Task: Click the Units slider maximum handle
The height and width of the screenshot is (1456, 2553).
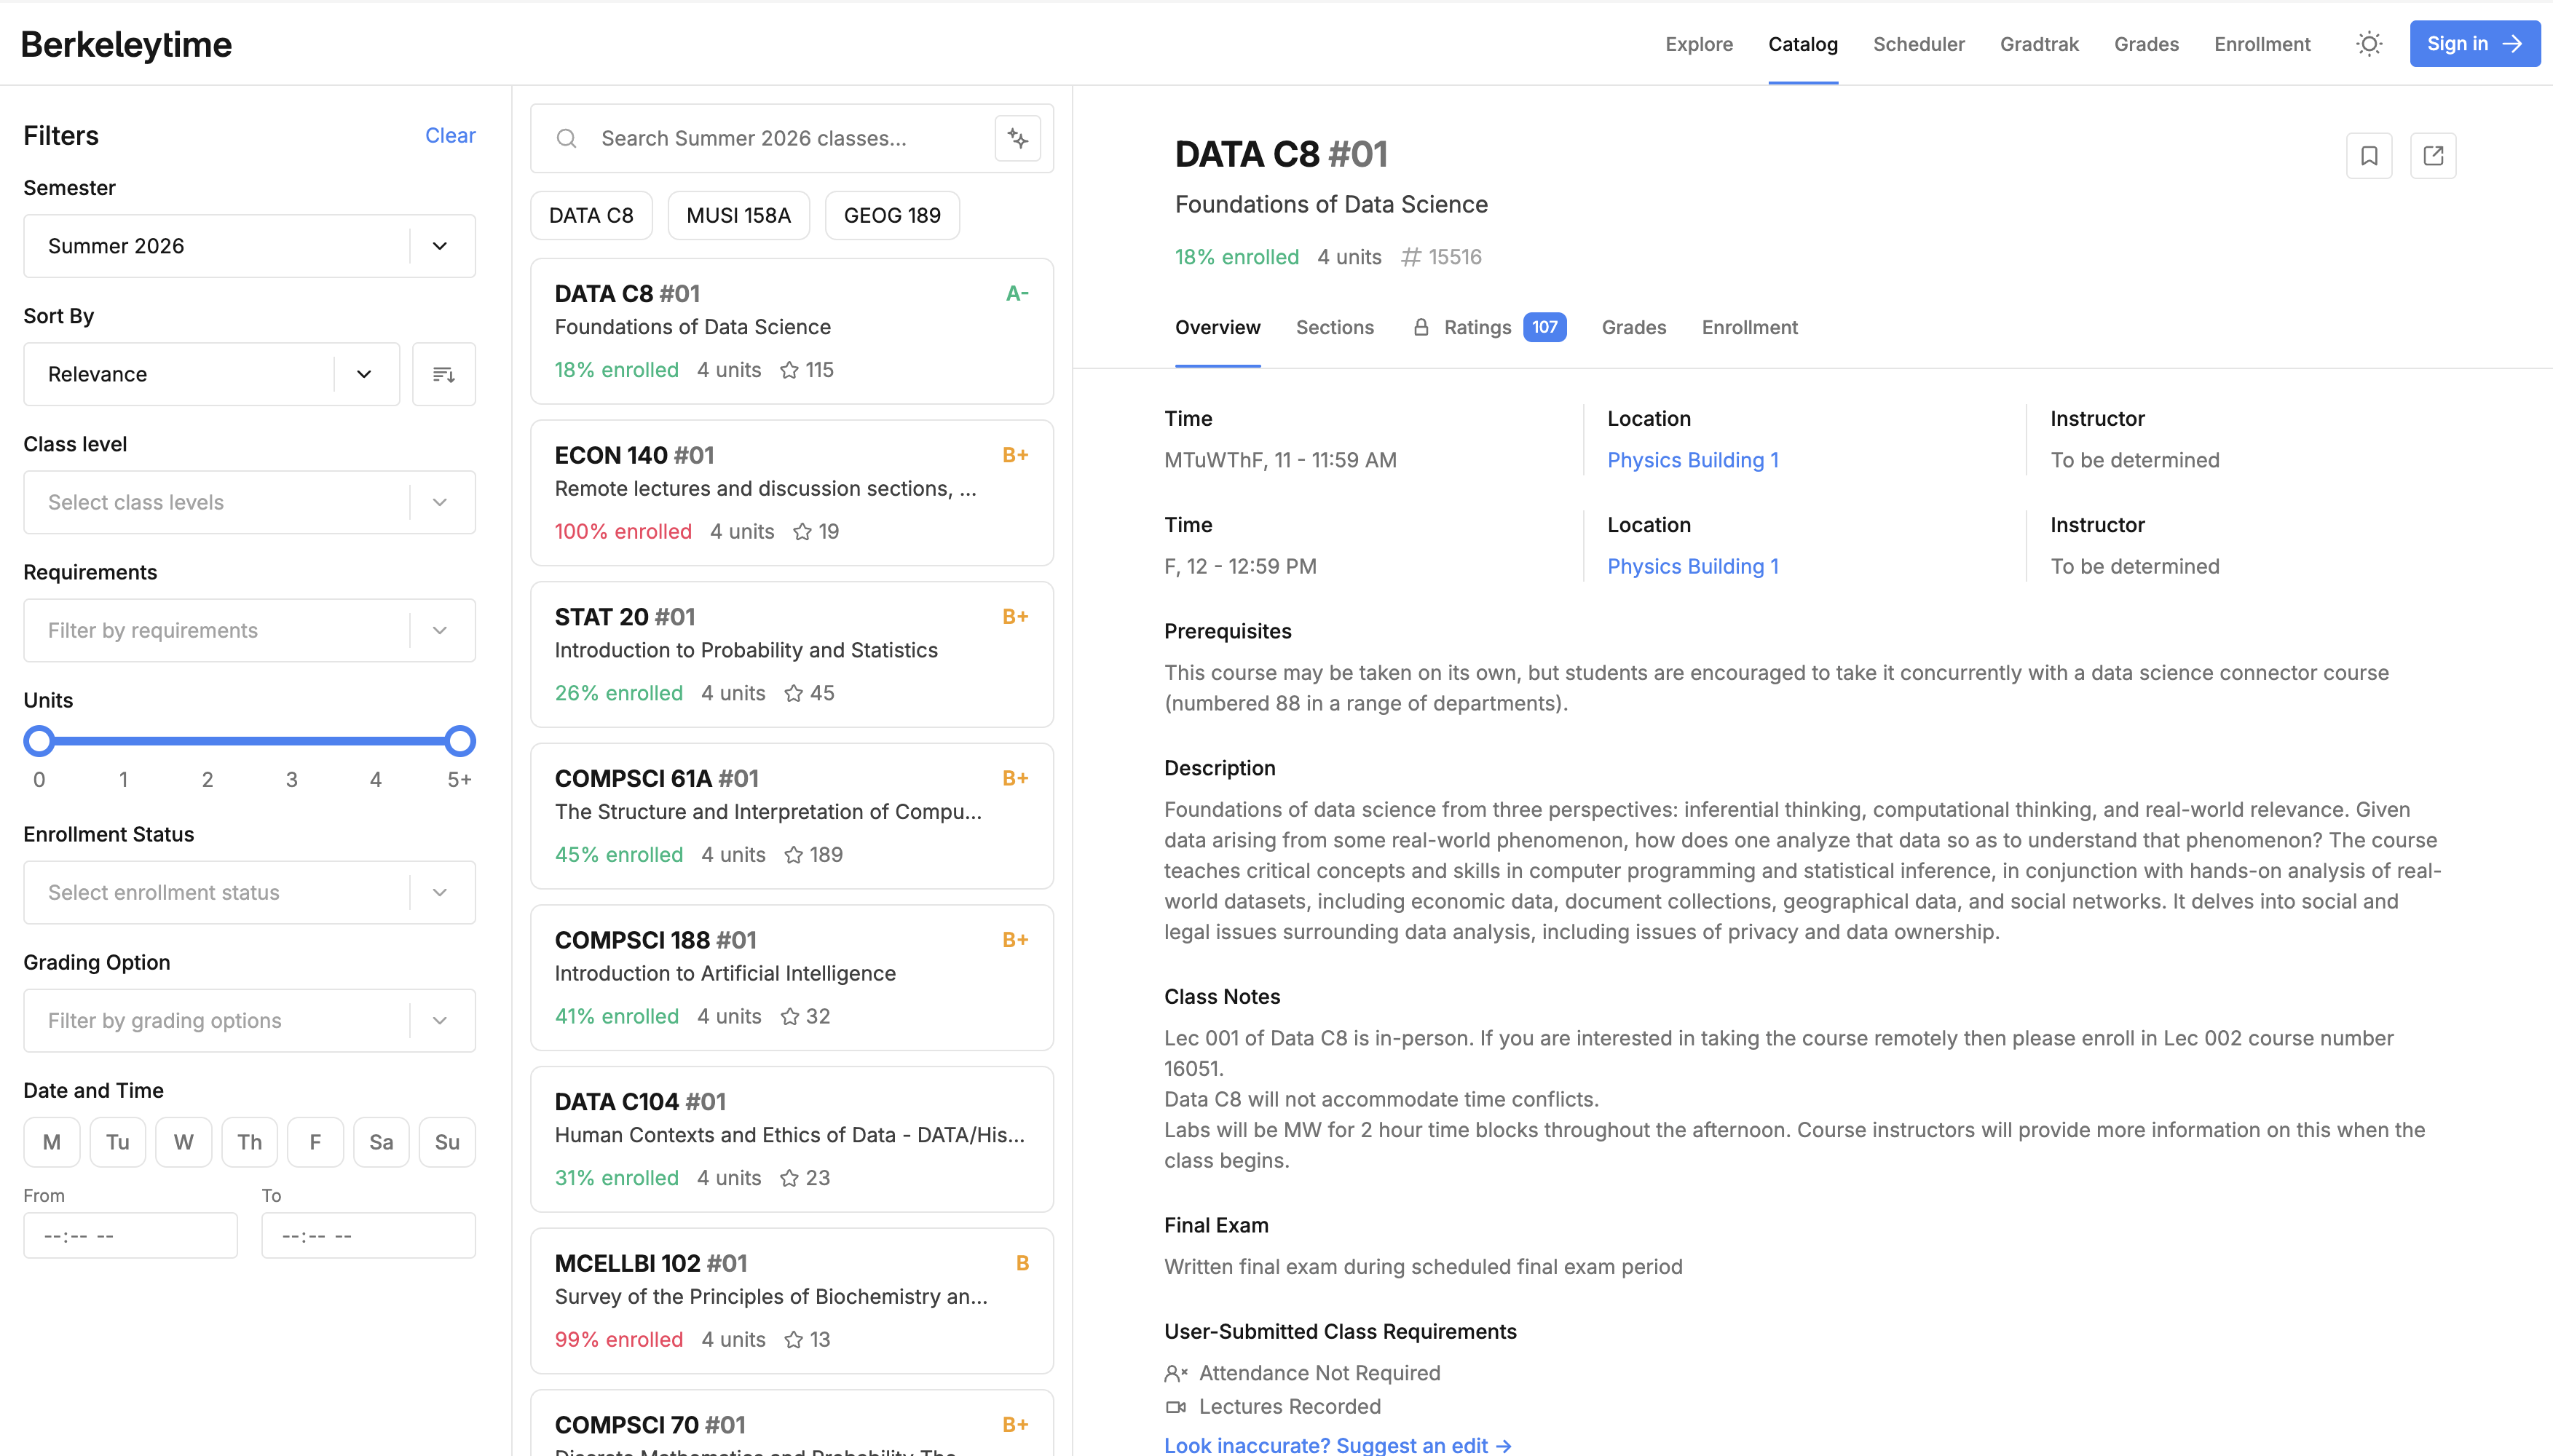Action: 460,741
